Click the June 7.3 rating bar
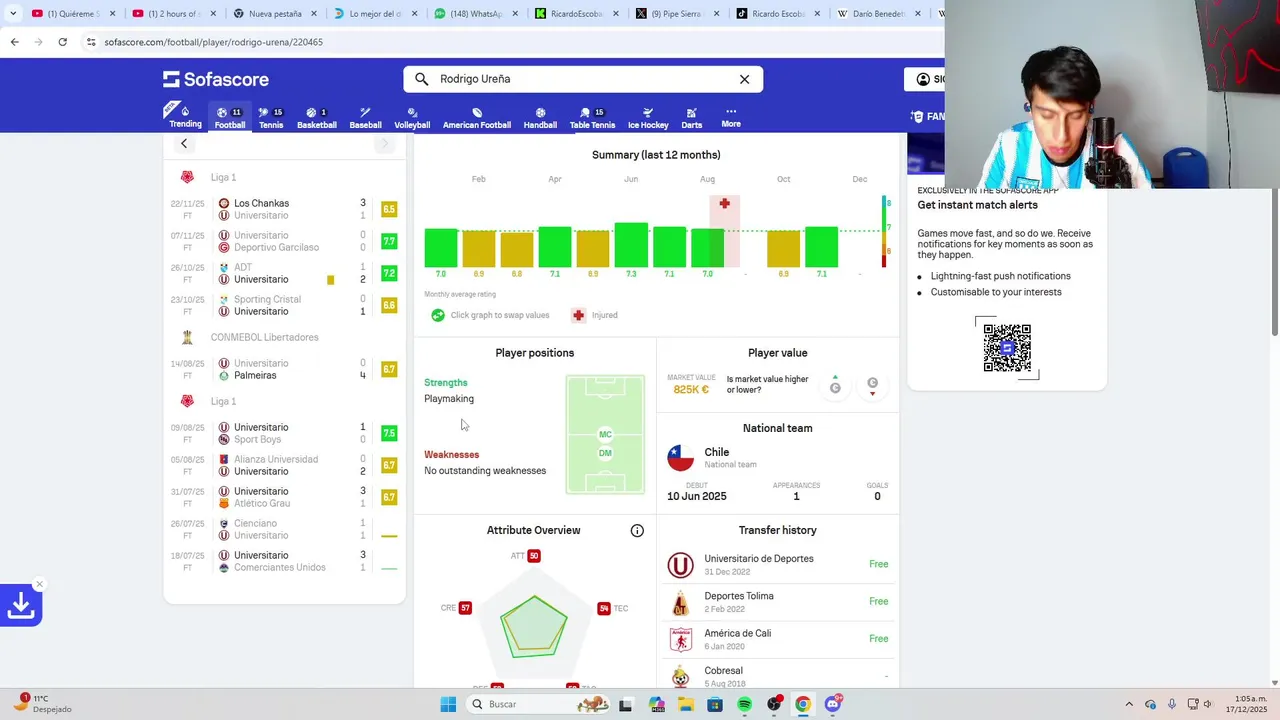 pyautogui.click(x=631, y=245)
